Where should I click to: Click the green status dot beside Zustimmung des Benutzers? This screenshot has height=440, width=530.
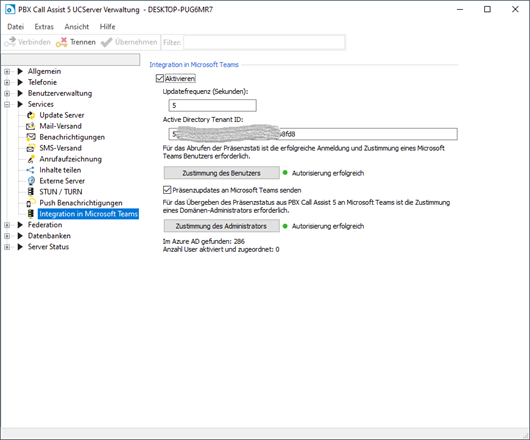[285, 173]
